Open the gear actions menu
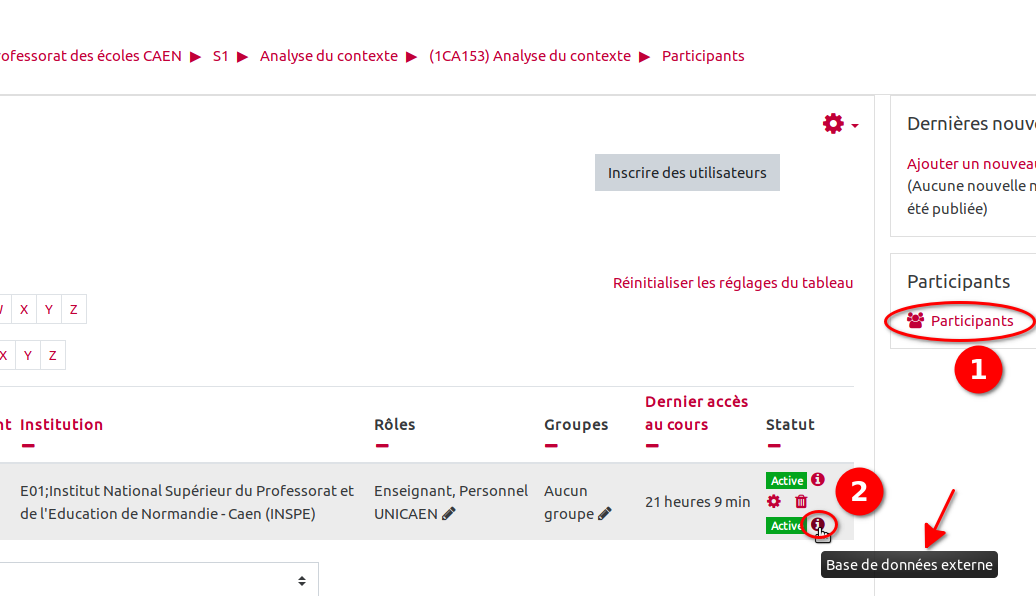Image resolution: width=1036 pixels, height=596 pixels. click(839, 124)
